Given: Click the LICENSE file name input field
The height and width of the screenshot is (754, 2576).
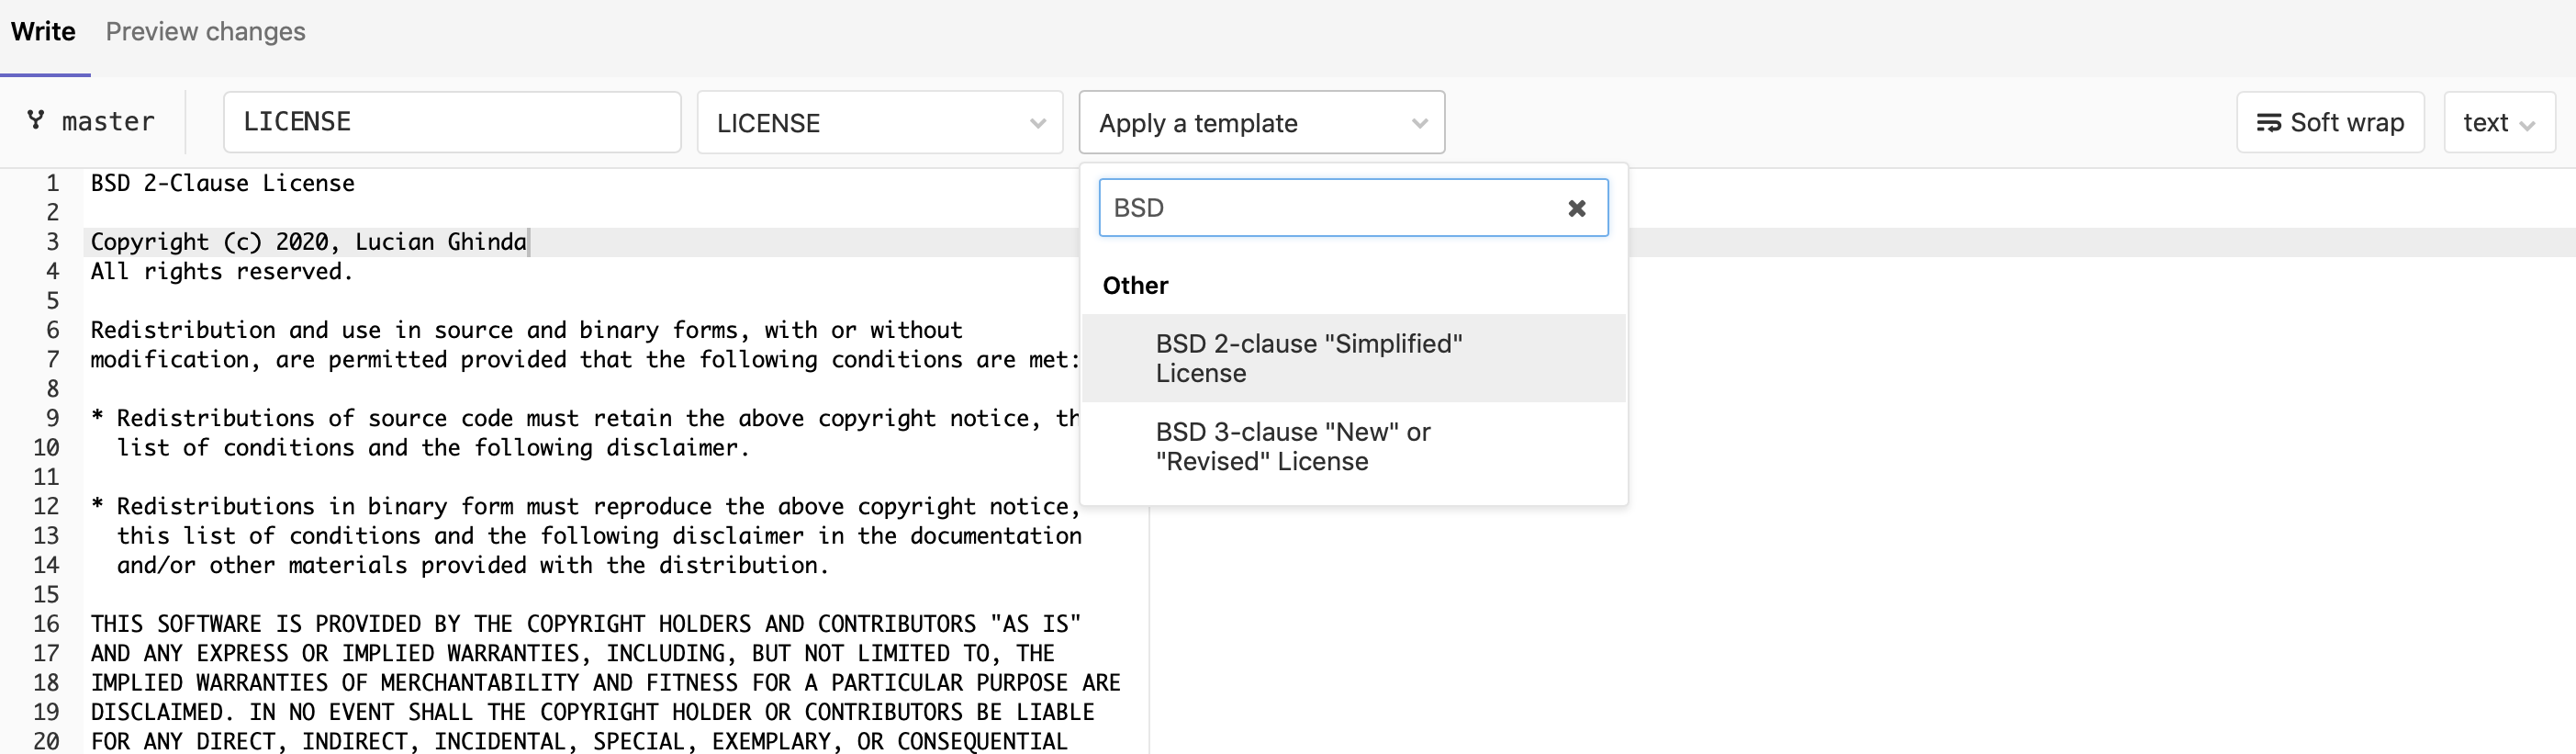Looking at the screenshot, I should click(x=452, y=122).
